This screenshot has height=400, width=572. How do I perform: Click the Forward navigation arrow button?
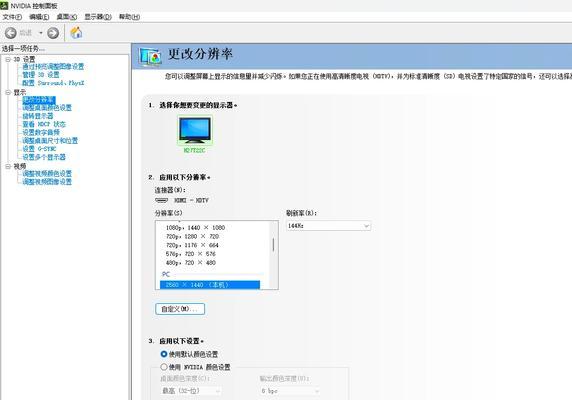coord(53,33)
